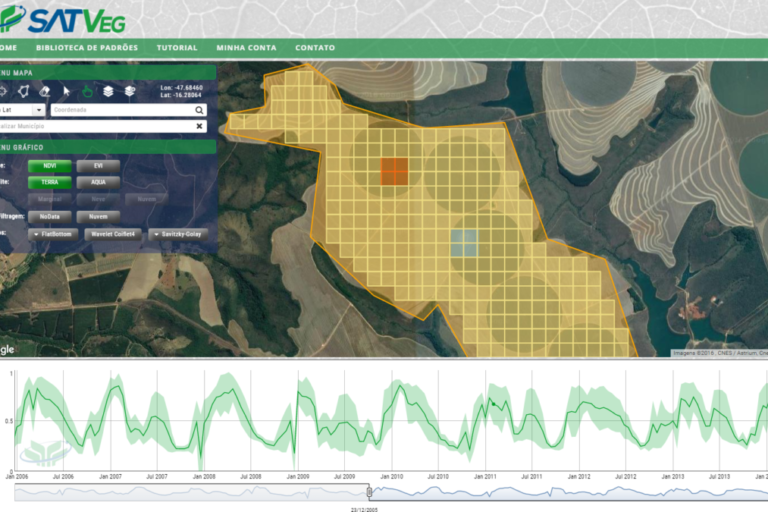Click the Wavelet Coiflet4 filter button
Image resolution: width=768 pixels, height=512 pixels.
[112, 233]
